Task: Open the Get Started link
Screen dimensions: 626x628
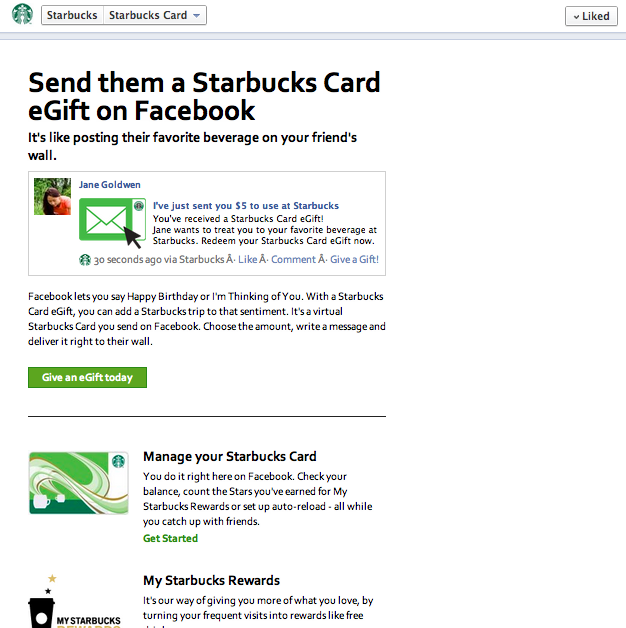Action: [170, 538]
